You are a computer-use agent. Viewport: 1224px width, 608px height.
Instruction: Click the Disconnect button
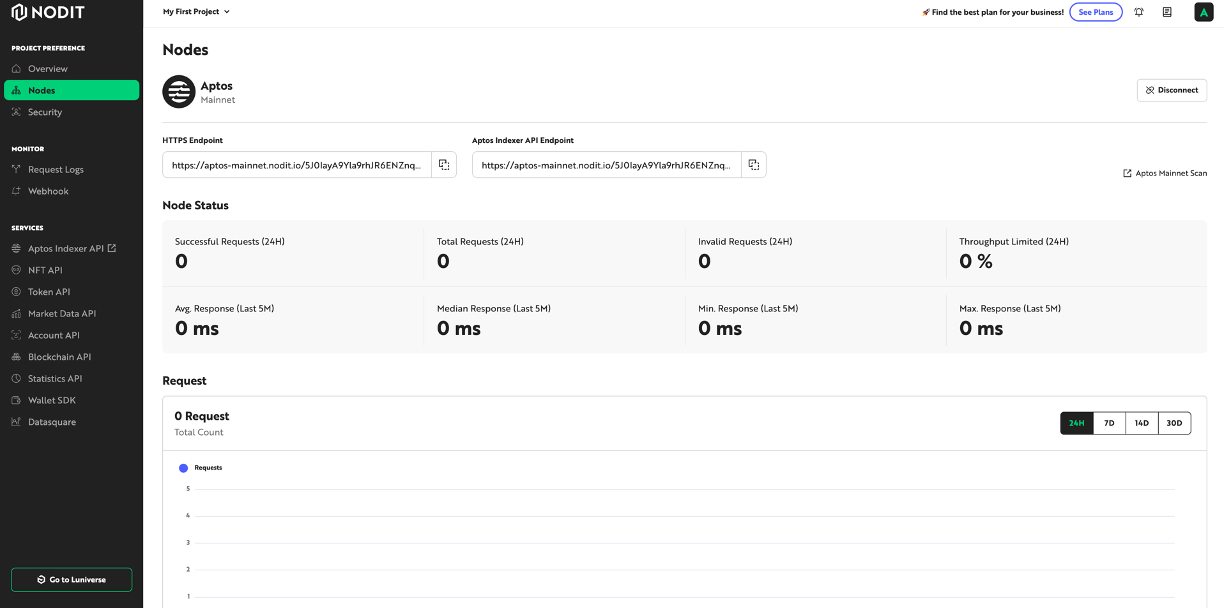[x=1172, y=90]
